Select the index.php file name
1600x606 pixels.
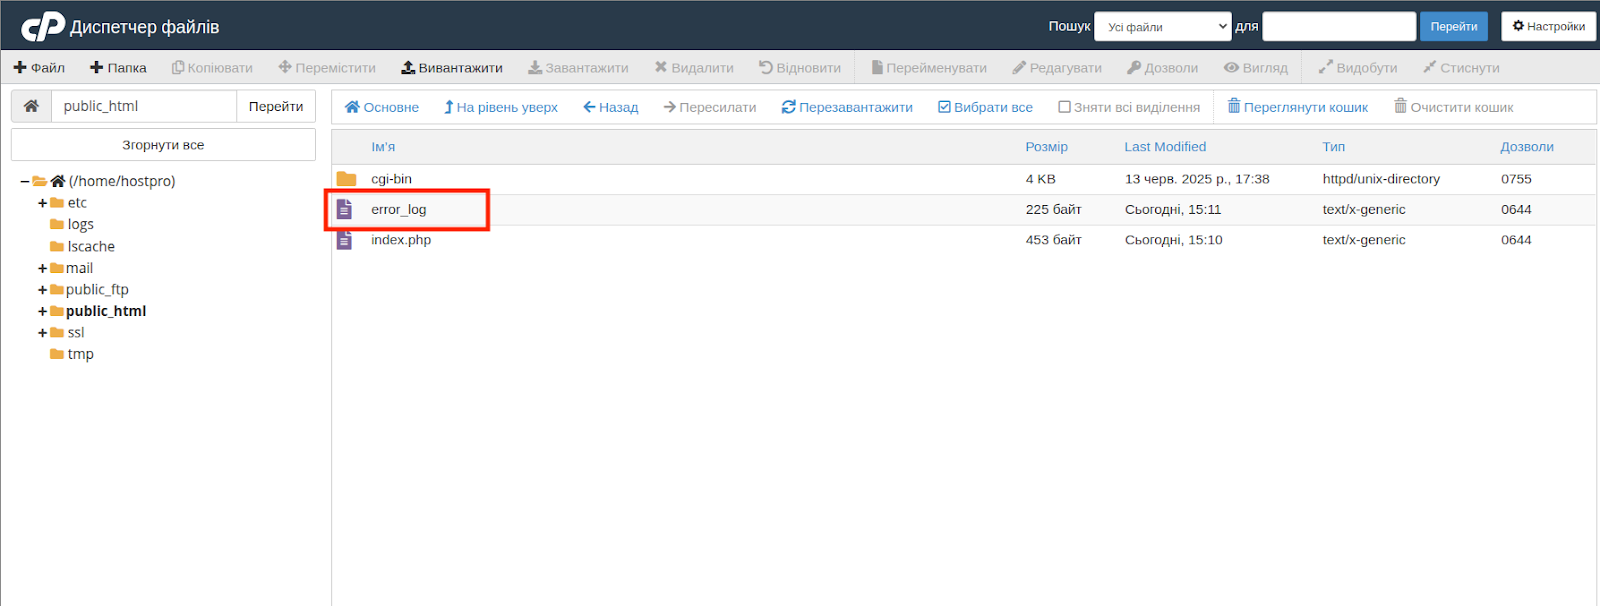coord(401,240)
